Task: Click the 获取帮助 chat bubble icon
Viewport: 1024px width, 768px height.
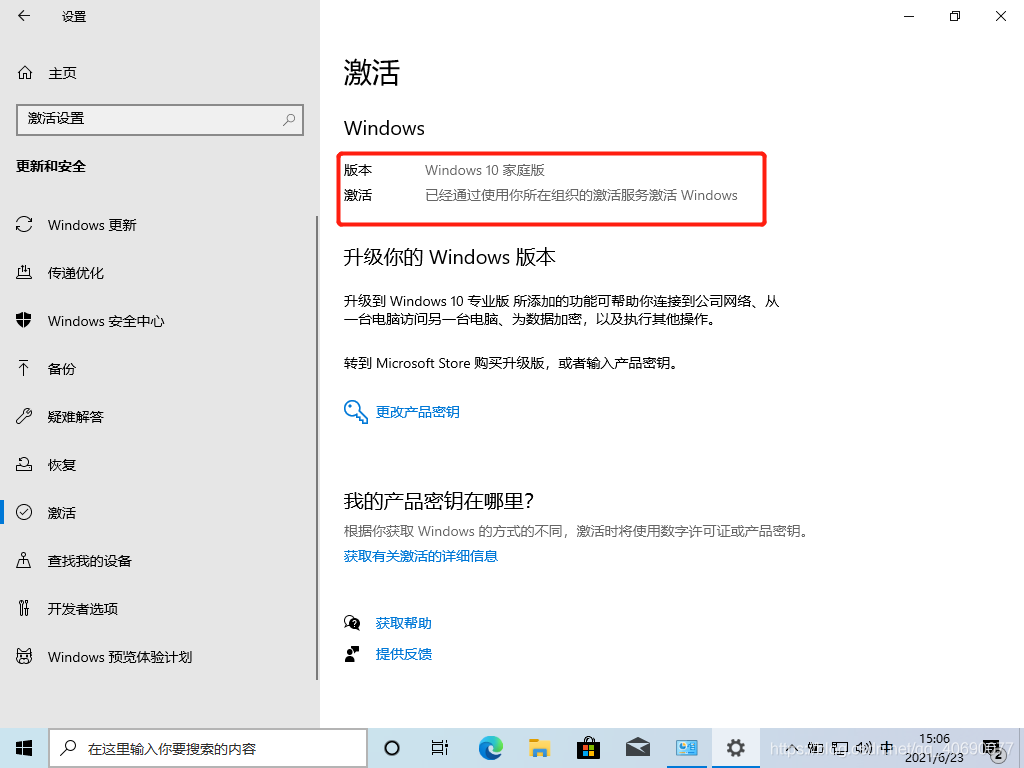Action: coord(352,622)
